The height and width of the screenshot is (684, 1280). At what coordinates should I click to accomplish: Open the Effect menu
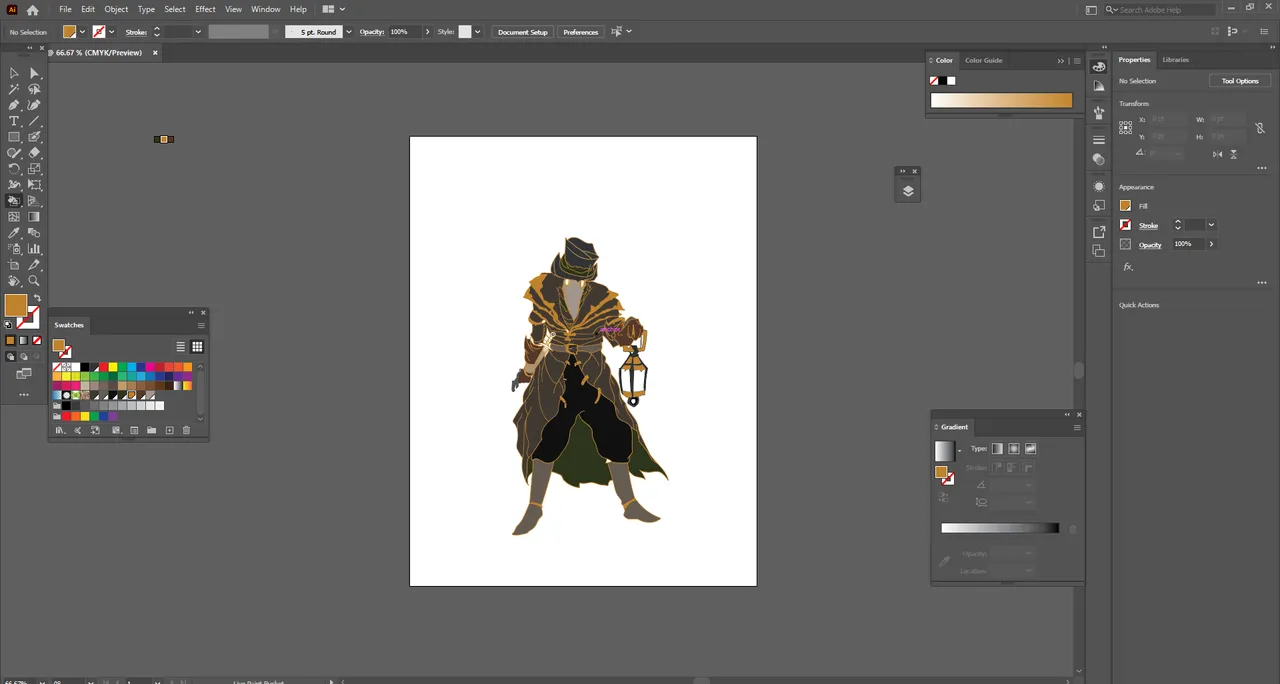click(x=205, y=9)
